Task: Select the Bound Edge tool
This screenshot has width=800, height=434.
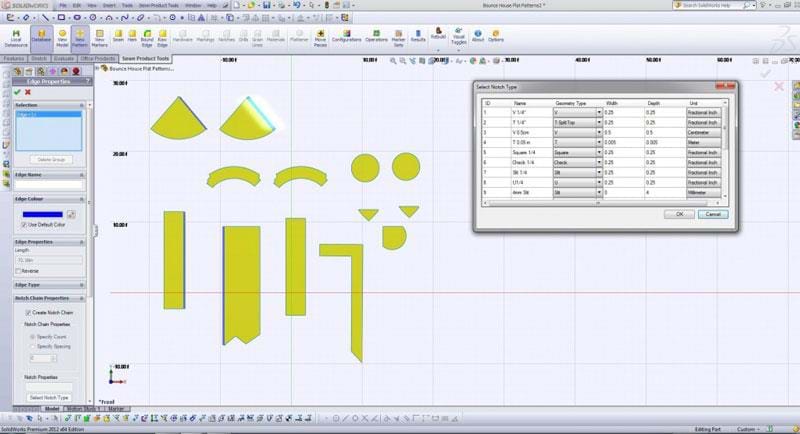Action: (x=146, y=38)
